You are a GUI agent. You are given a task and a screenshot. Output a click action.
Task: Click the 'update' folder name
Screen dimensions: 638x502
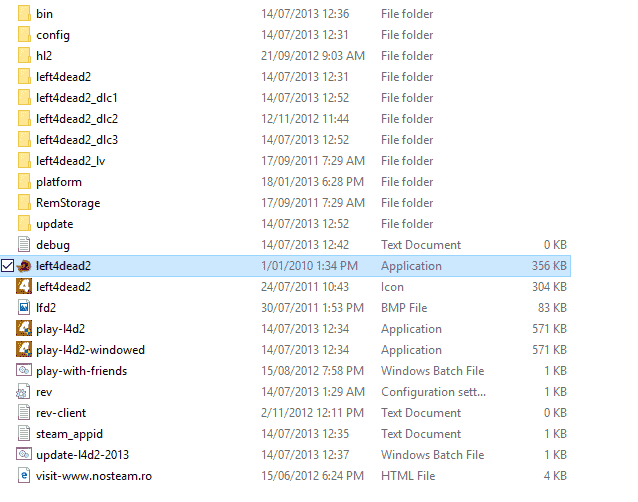pos(55,224)
